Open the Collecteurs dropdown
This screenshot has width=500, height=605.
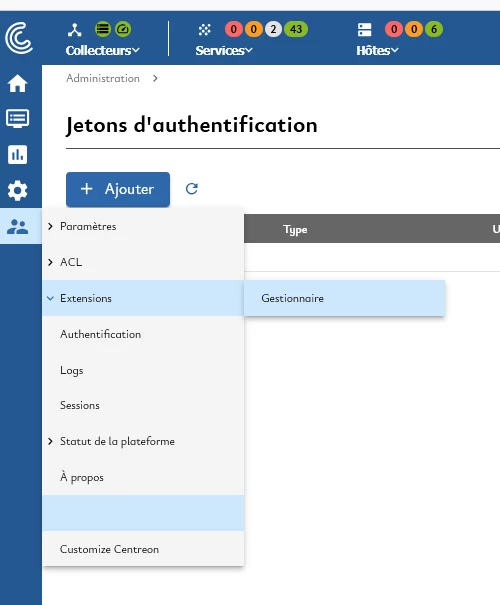[103, 50]
